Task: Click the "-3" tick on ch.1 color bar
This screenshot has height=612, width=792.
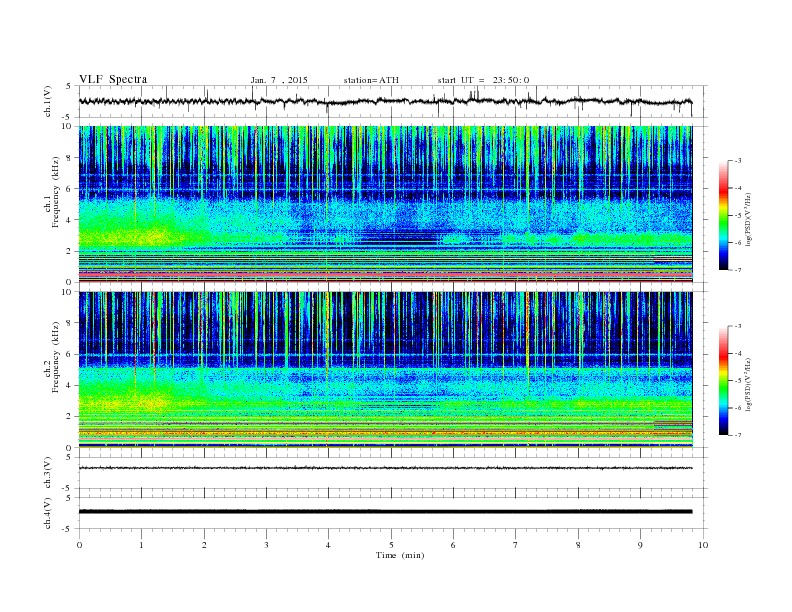Action: point(738,161)
